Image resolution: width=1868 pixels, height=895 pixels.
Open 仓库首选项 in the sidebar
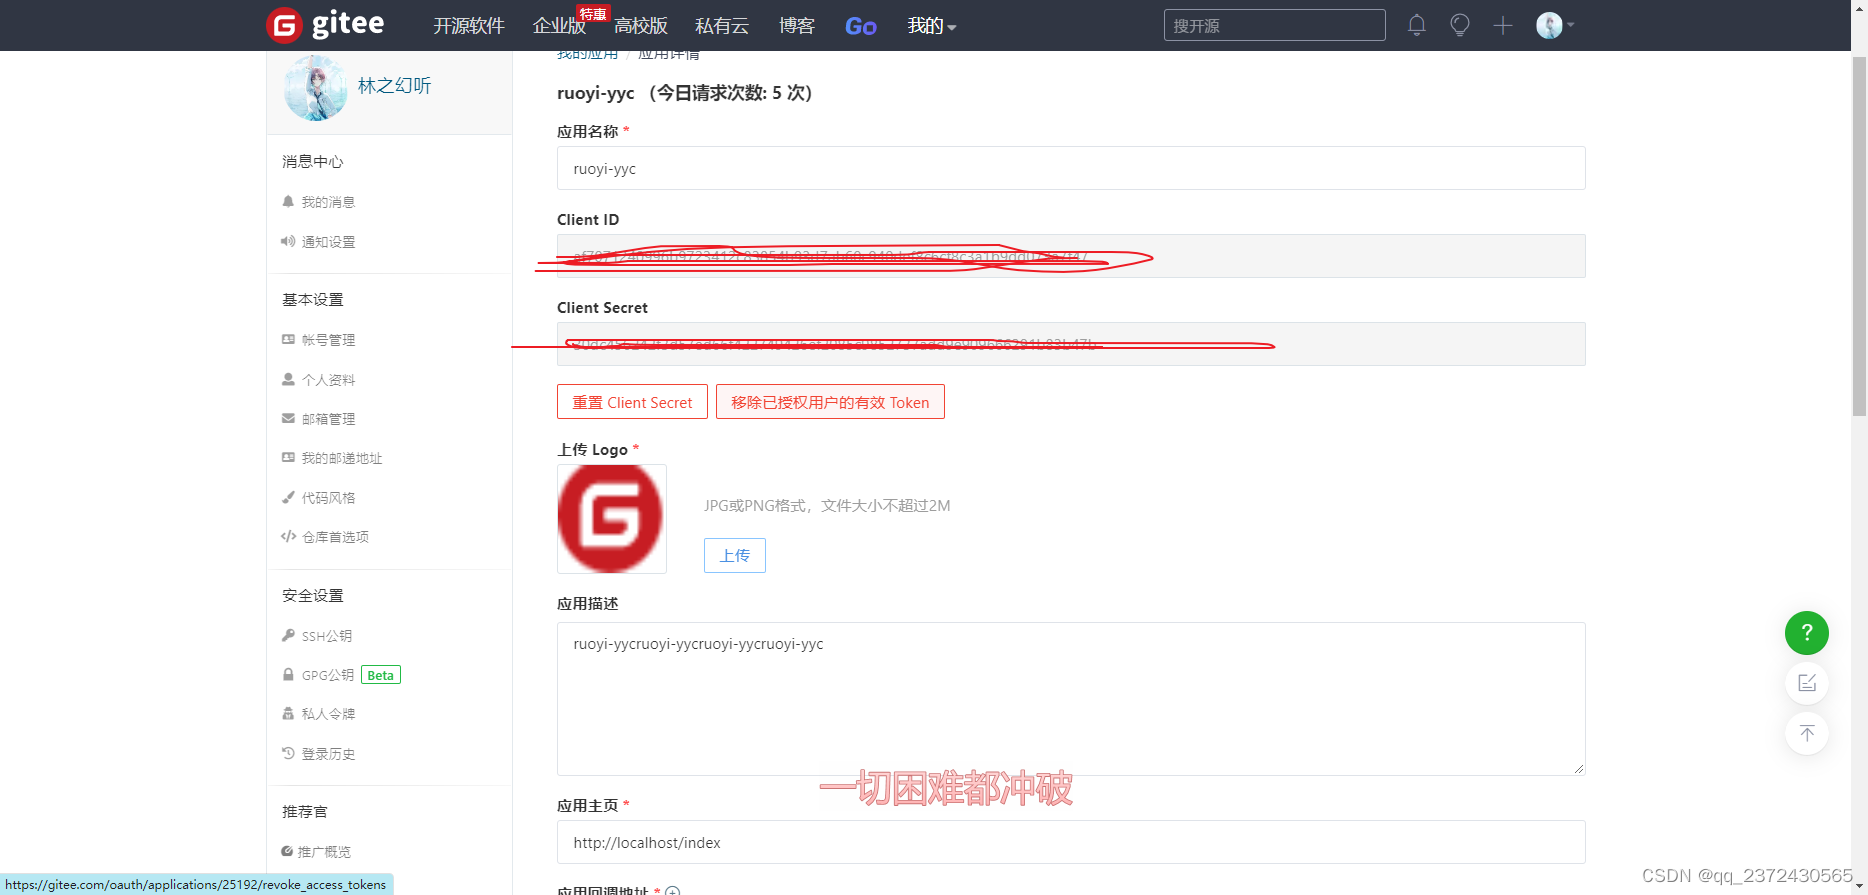point(335,537)
